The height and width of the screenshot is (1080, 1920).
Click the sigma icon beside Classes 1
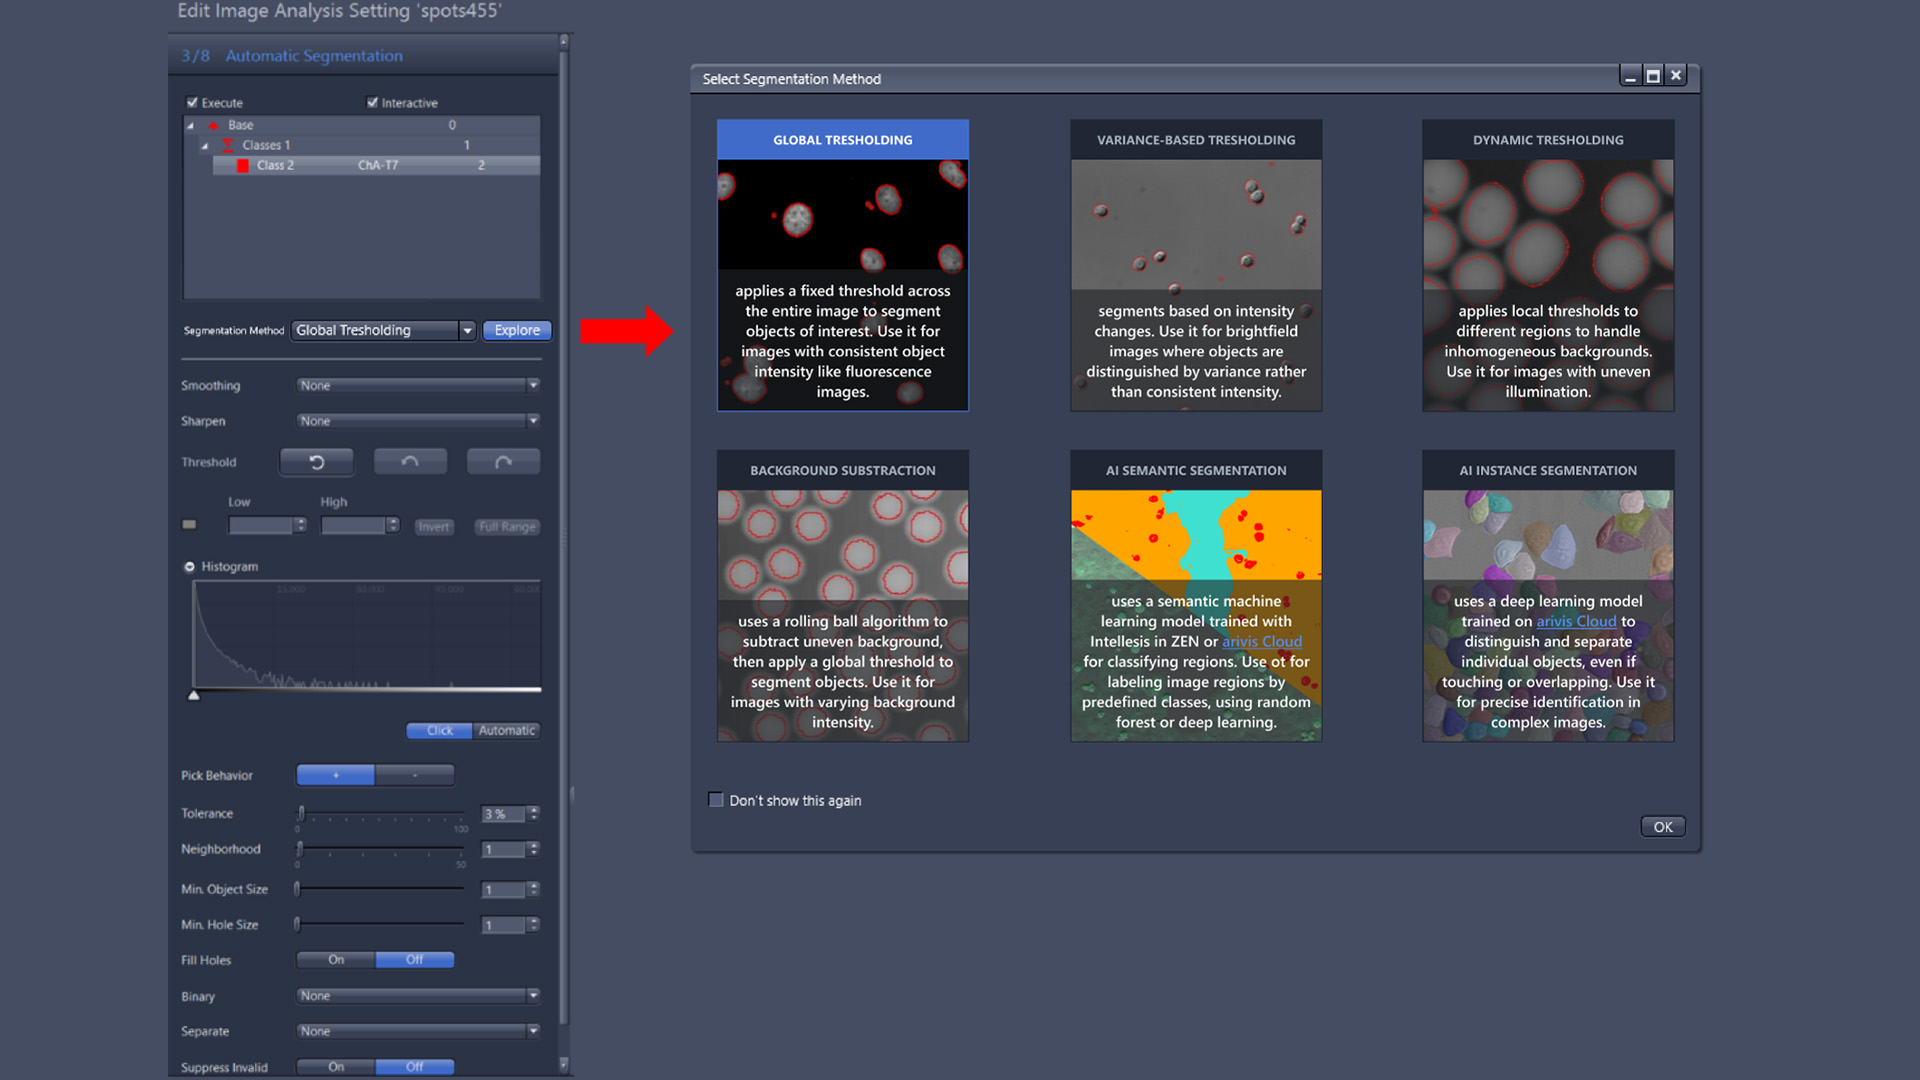click(x=228, y=145)
